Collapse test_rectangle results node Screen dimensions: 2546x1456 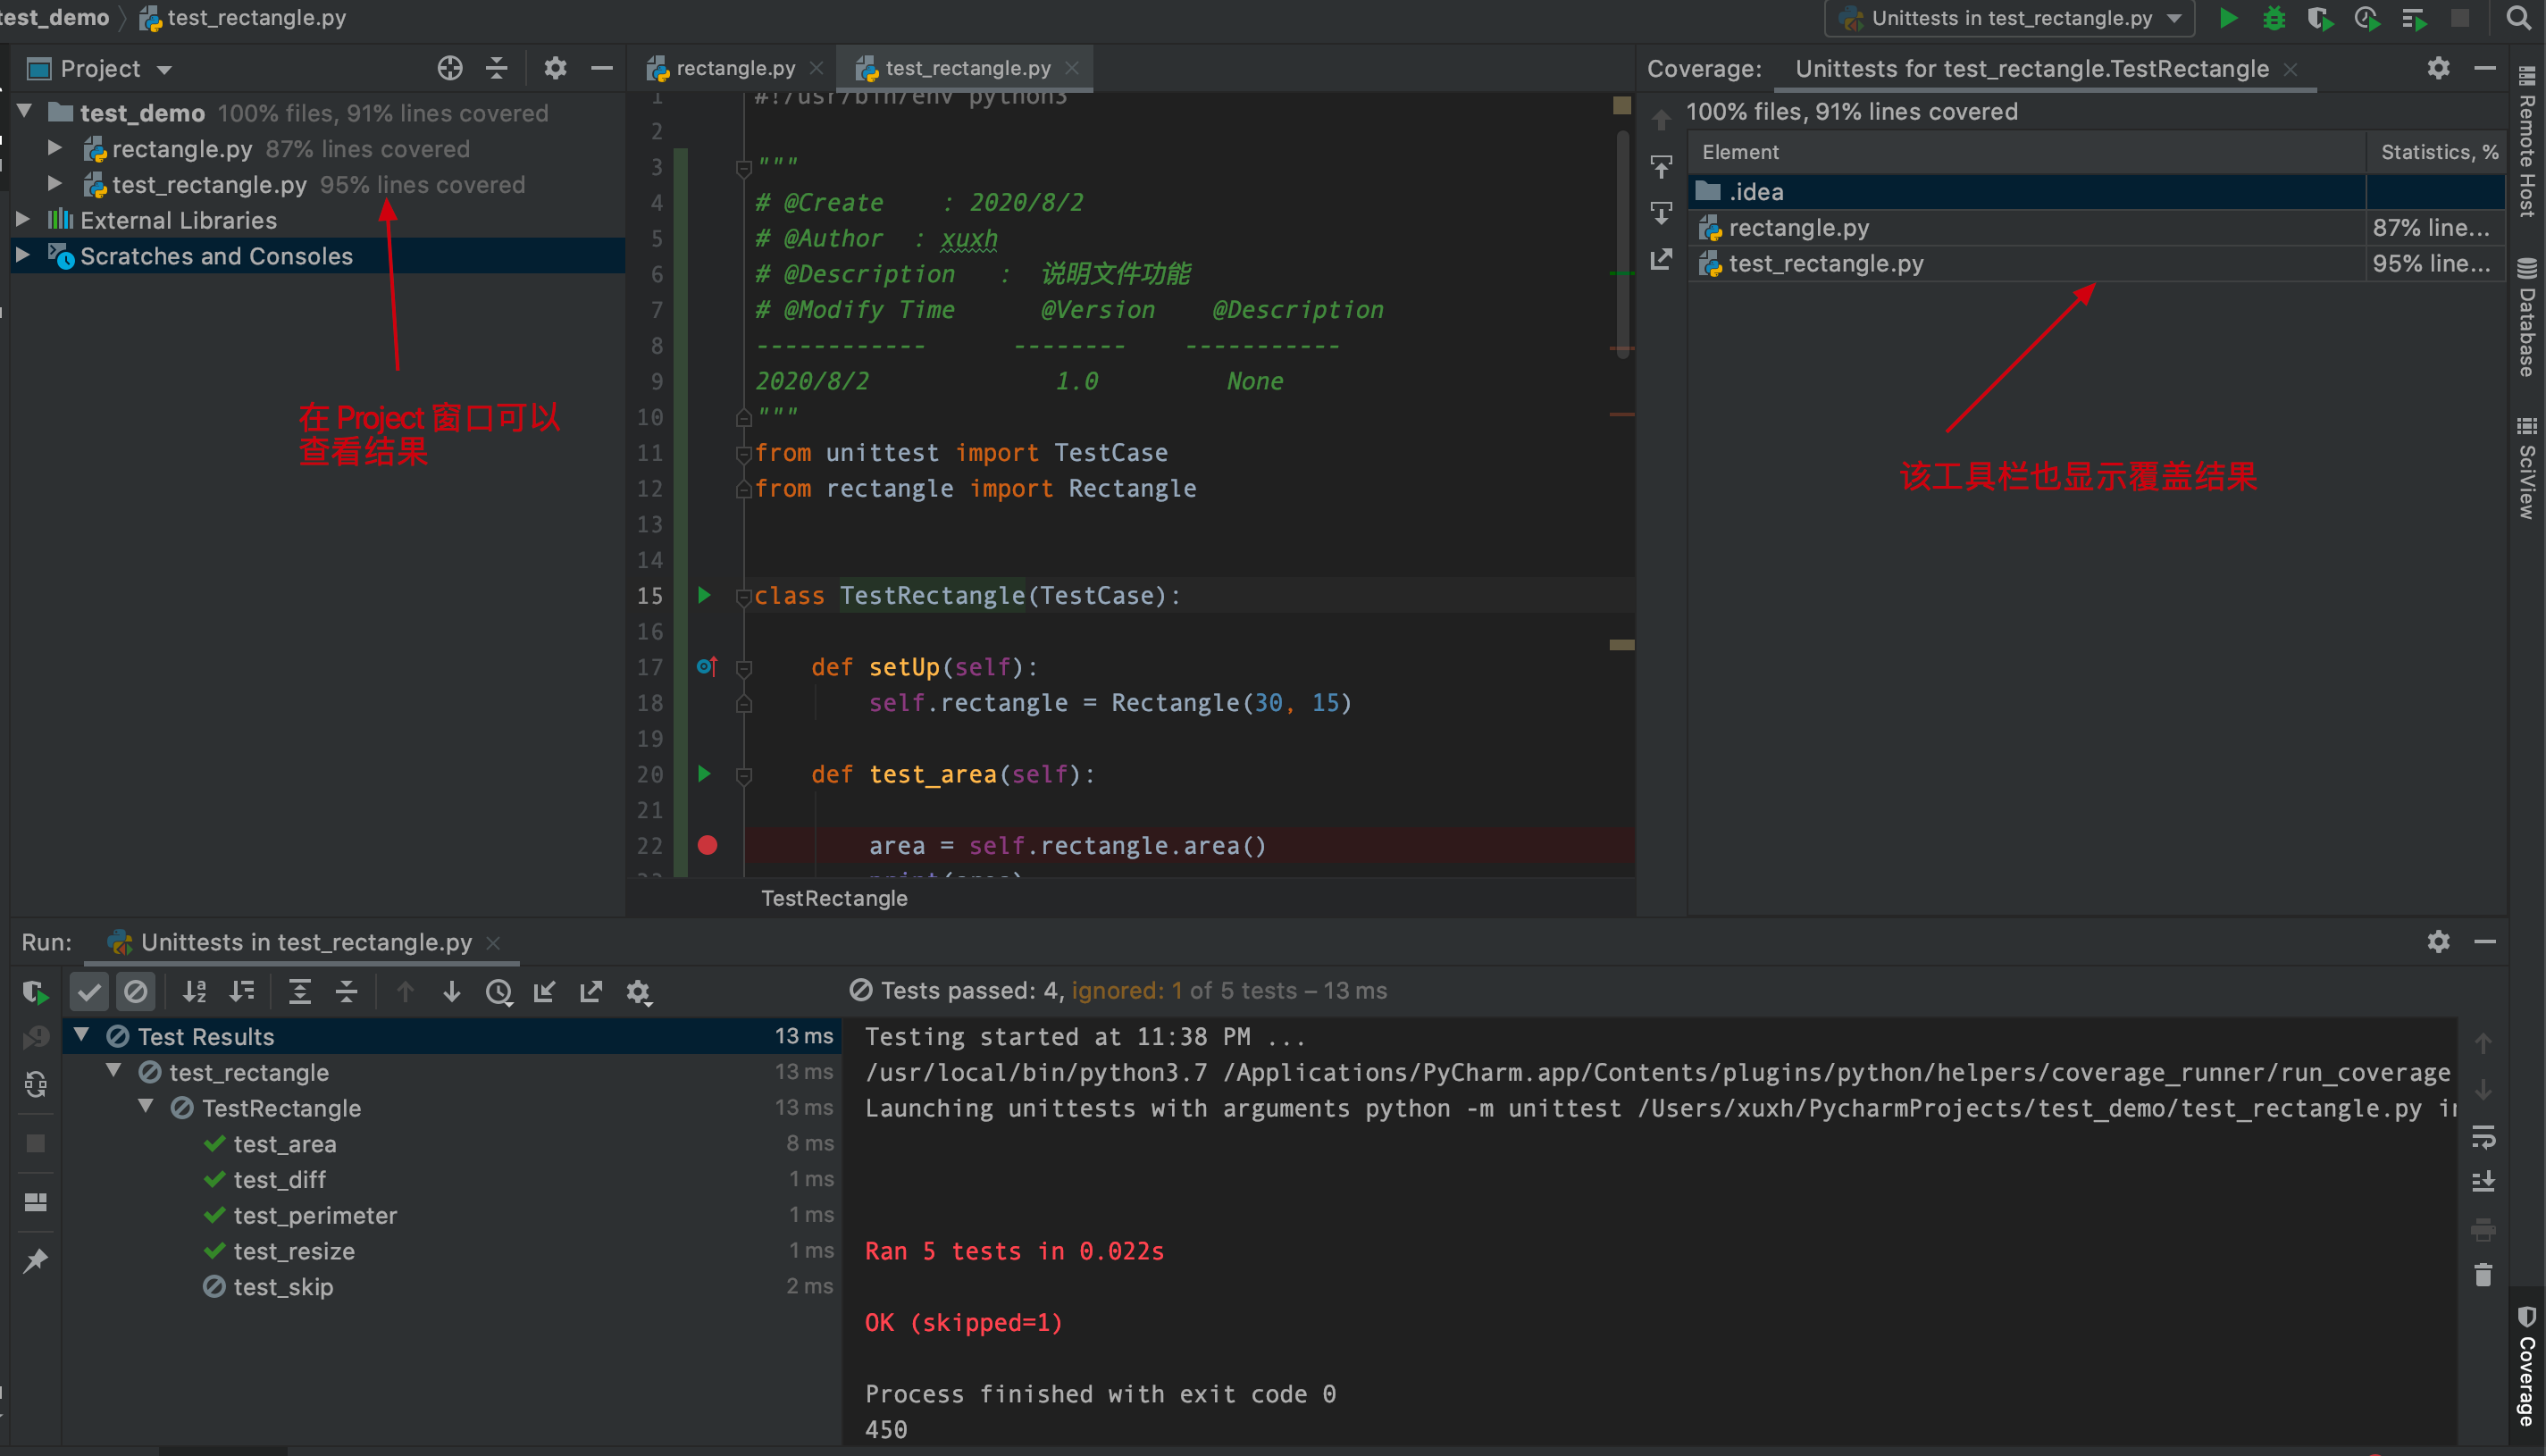tap(114, 1071)
